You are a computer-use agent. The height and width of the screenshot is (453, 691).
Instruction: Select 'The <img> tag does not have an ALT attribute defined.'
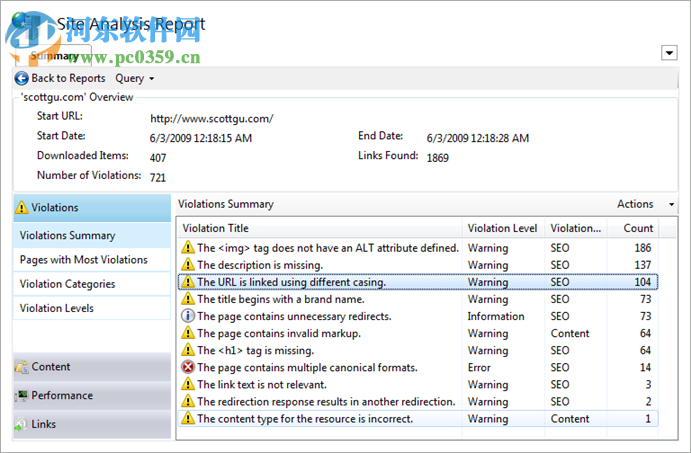point(418,248)
